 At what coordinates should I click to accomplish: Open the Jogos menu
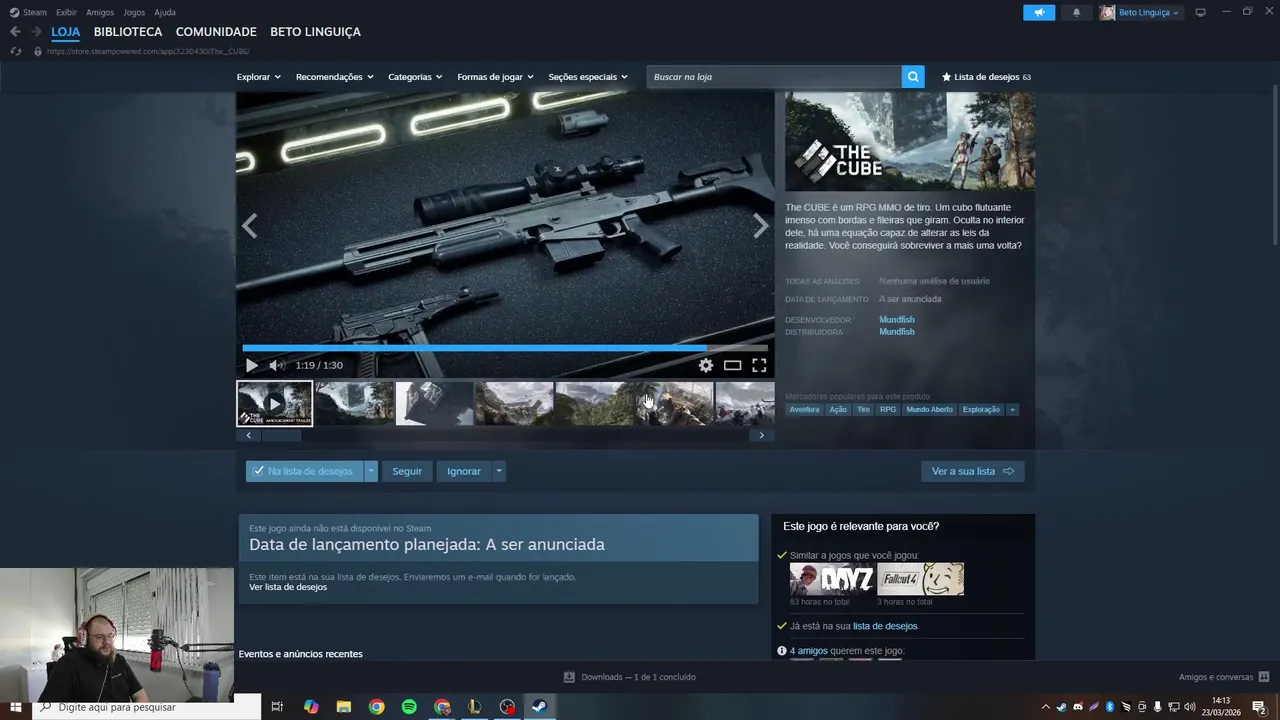point(134,12)
